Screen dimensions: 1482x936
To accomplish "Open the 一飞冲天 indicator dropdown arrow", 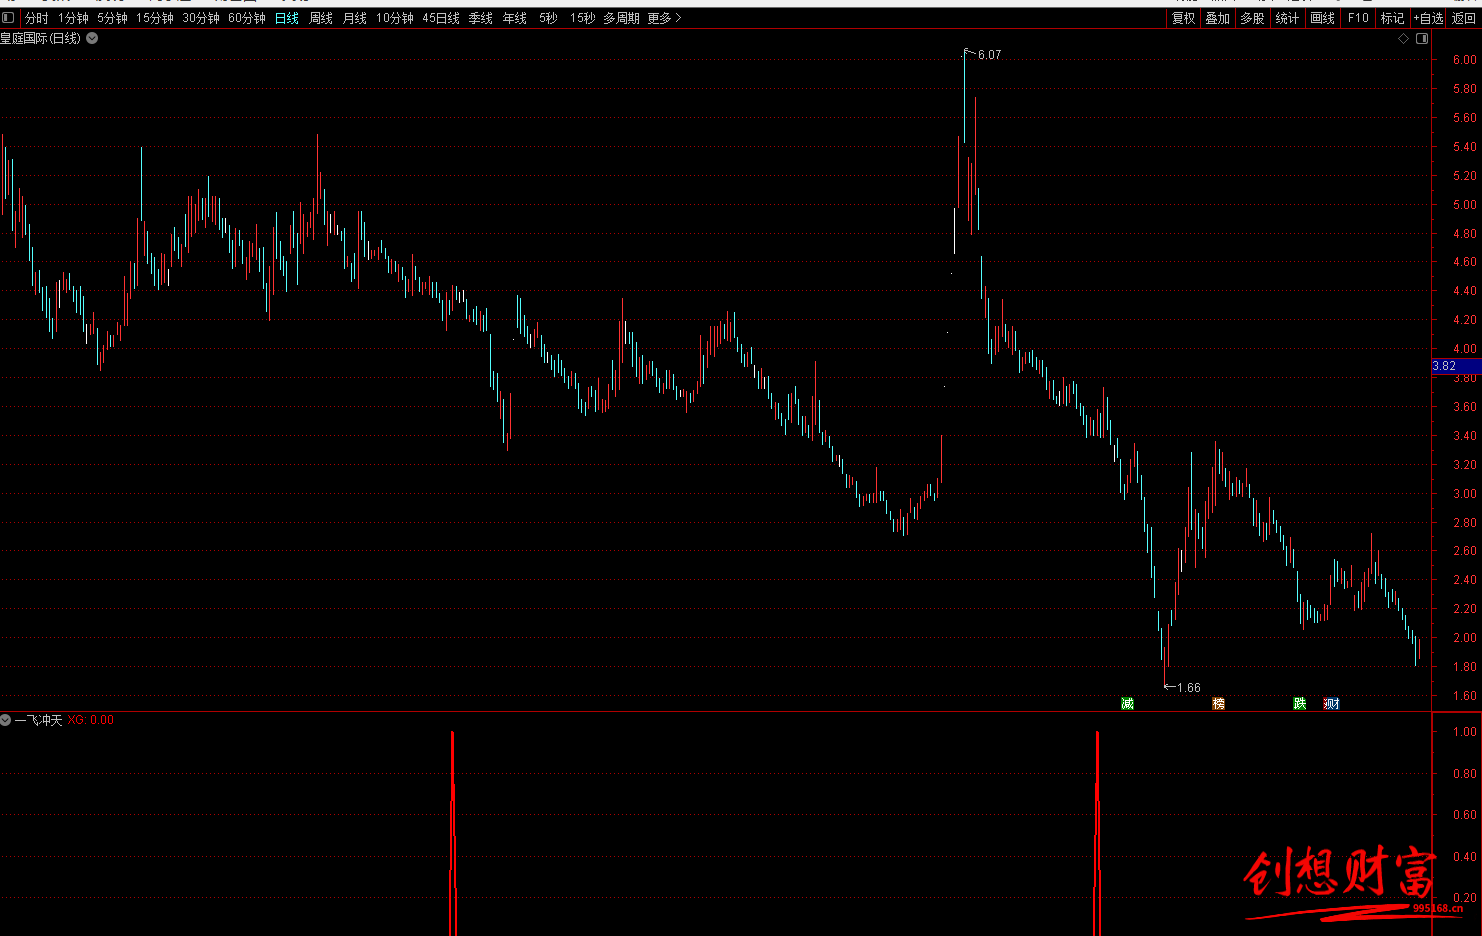I will pos(6,720).
